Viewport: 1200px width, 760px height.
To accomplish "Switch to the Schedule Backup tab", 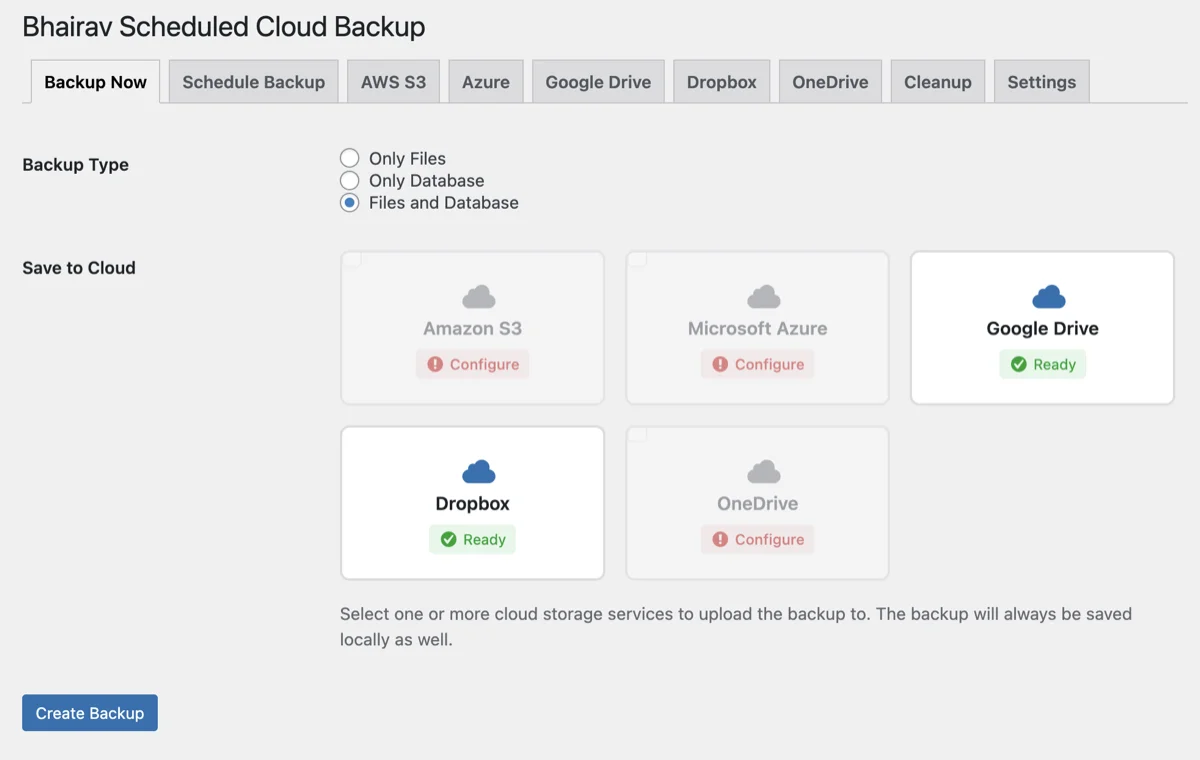I will tap(253, 81).
